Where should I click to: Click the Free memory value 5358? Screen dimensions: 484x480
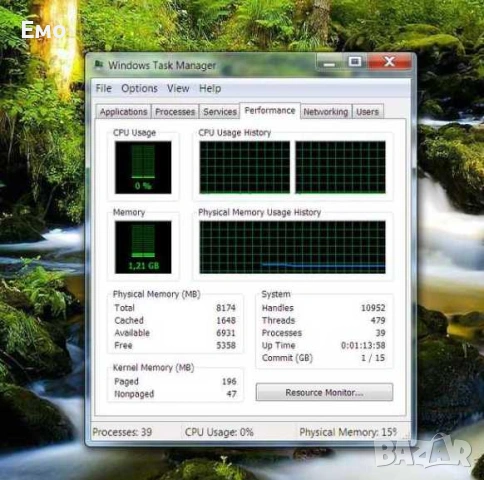pos(226,345)
